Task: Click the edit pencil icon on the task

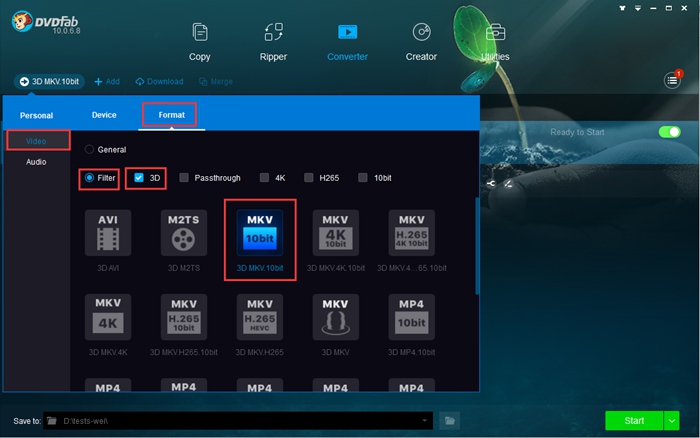Action: [x=508, y=184]
